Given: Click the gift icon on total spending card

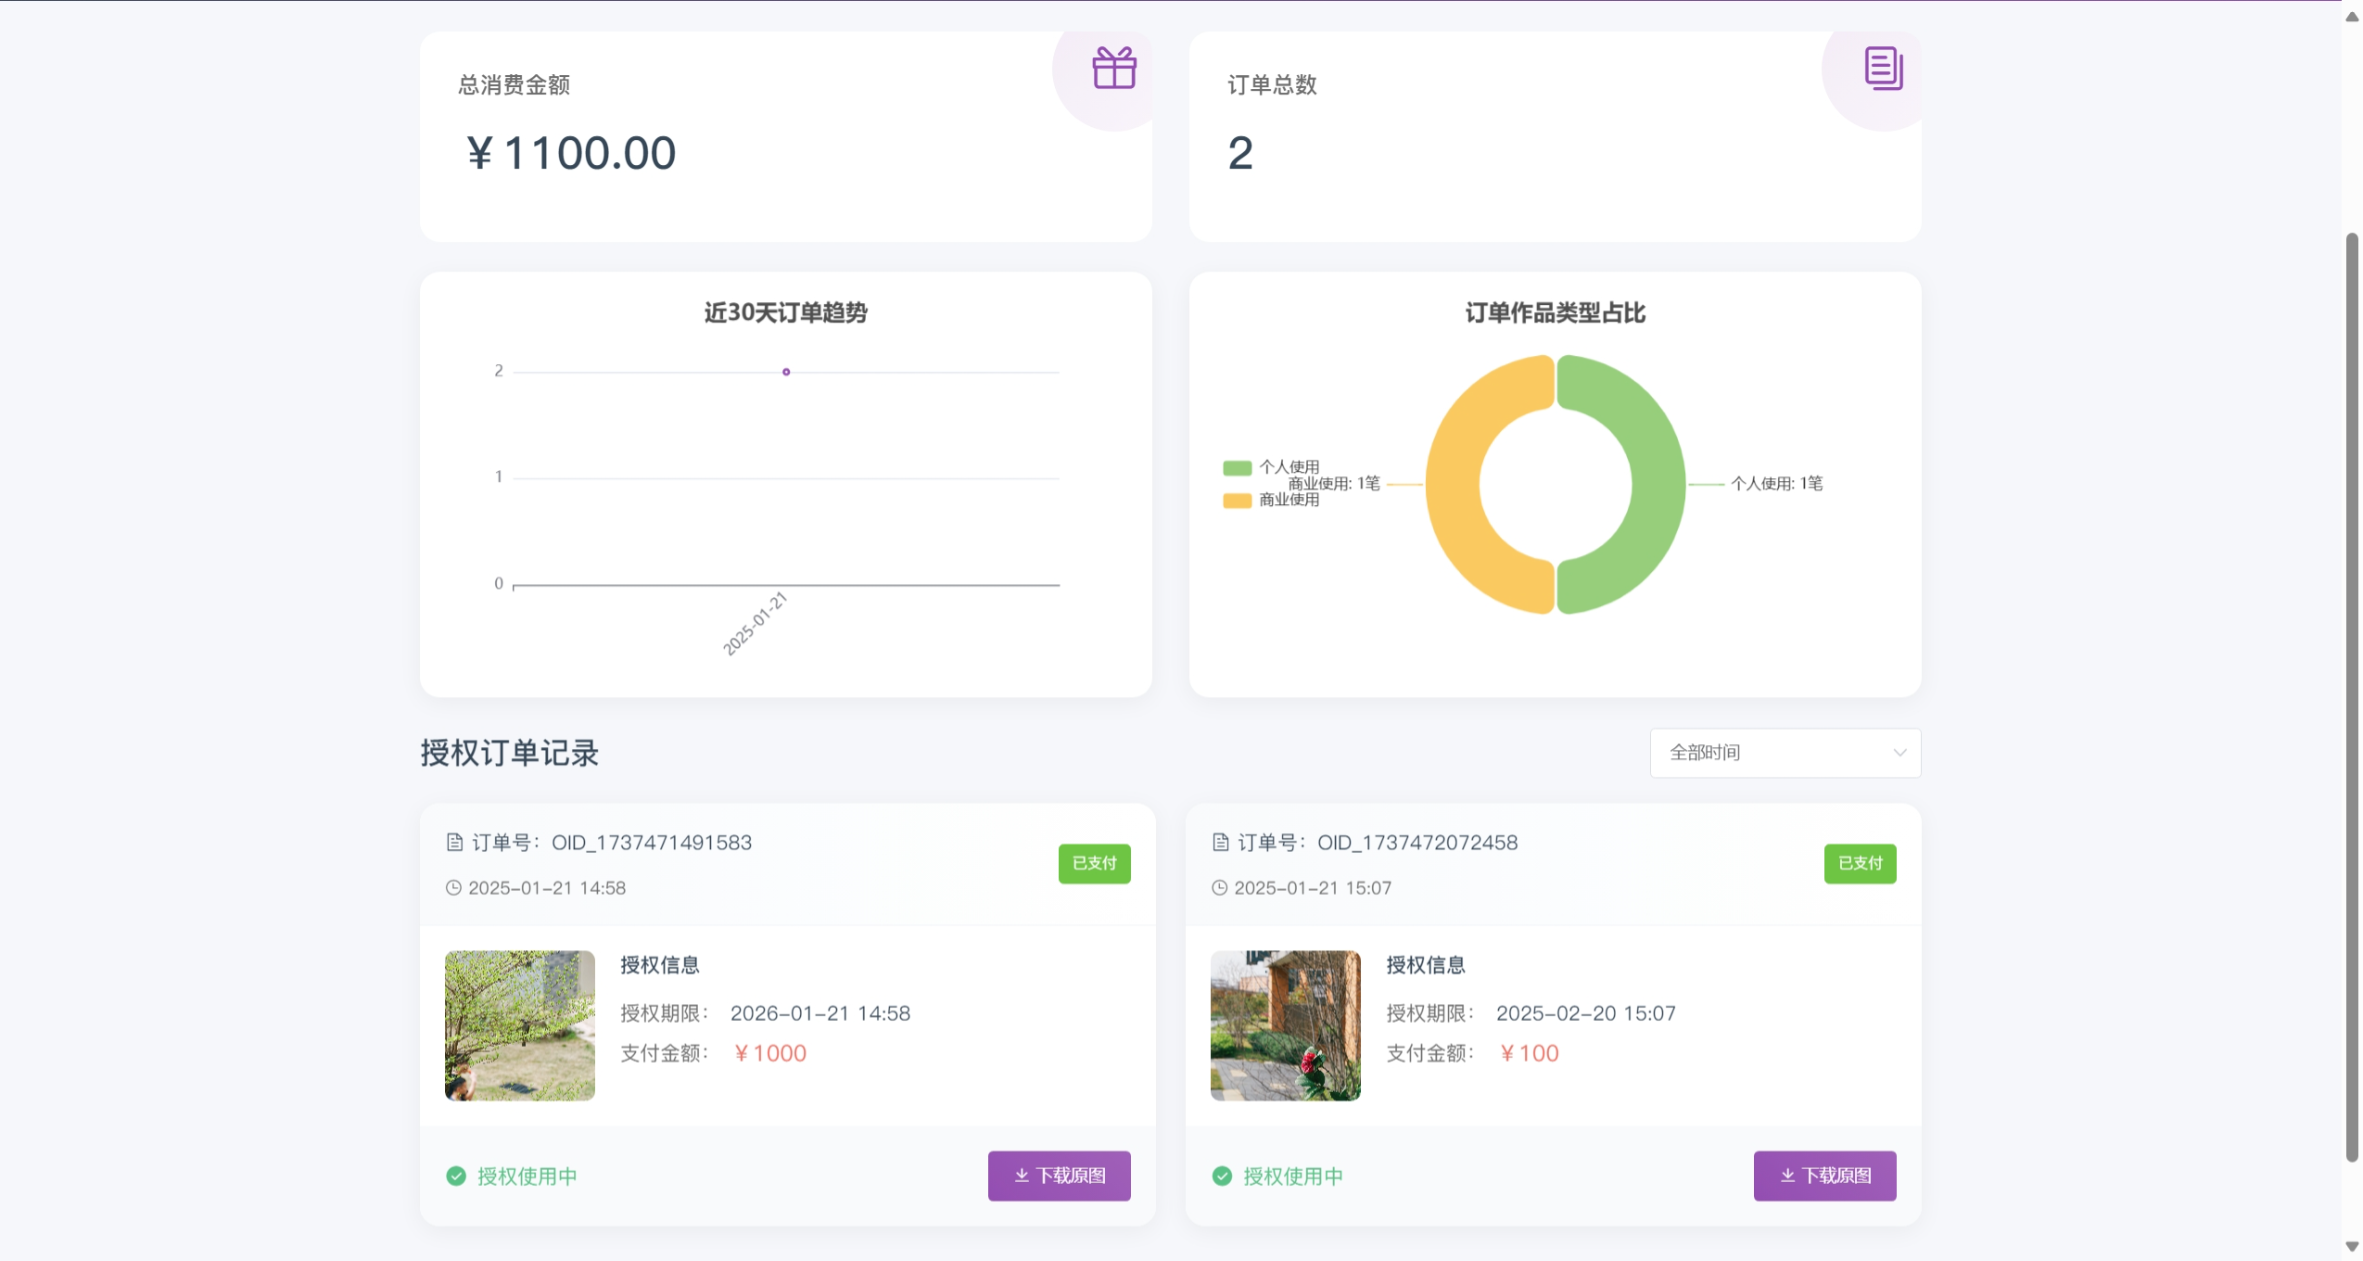Looking at the screenshot, I should click(1113, 68).
